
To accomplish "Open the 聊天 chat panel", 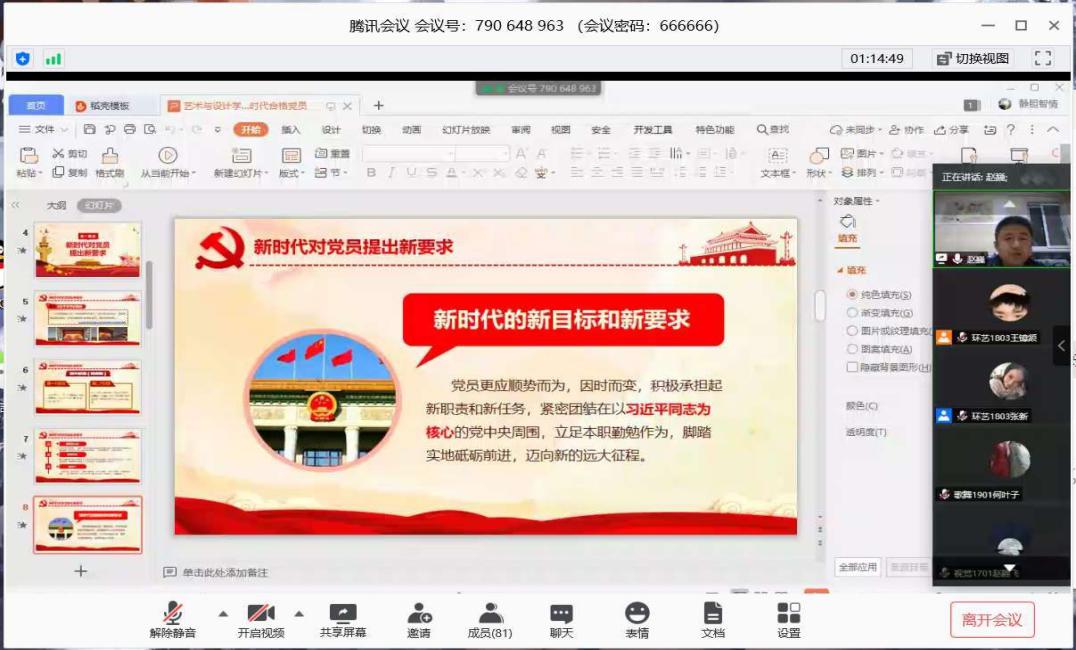I will pos(561,619).
